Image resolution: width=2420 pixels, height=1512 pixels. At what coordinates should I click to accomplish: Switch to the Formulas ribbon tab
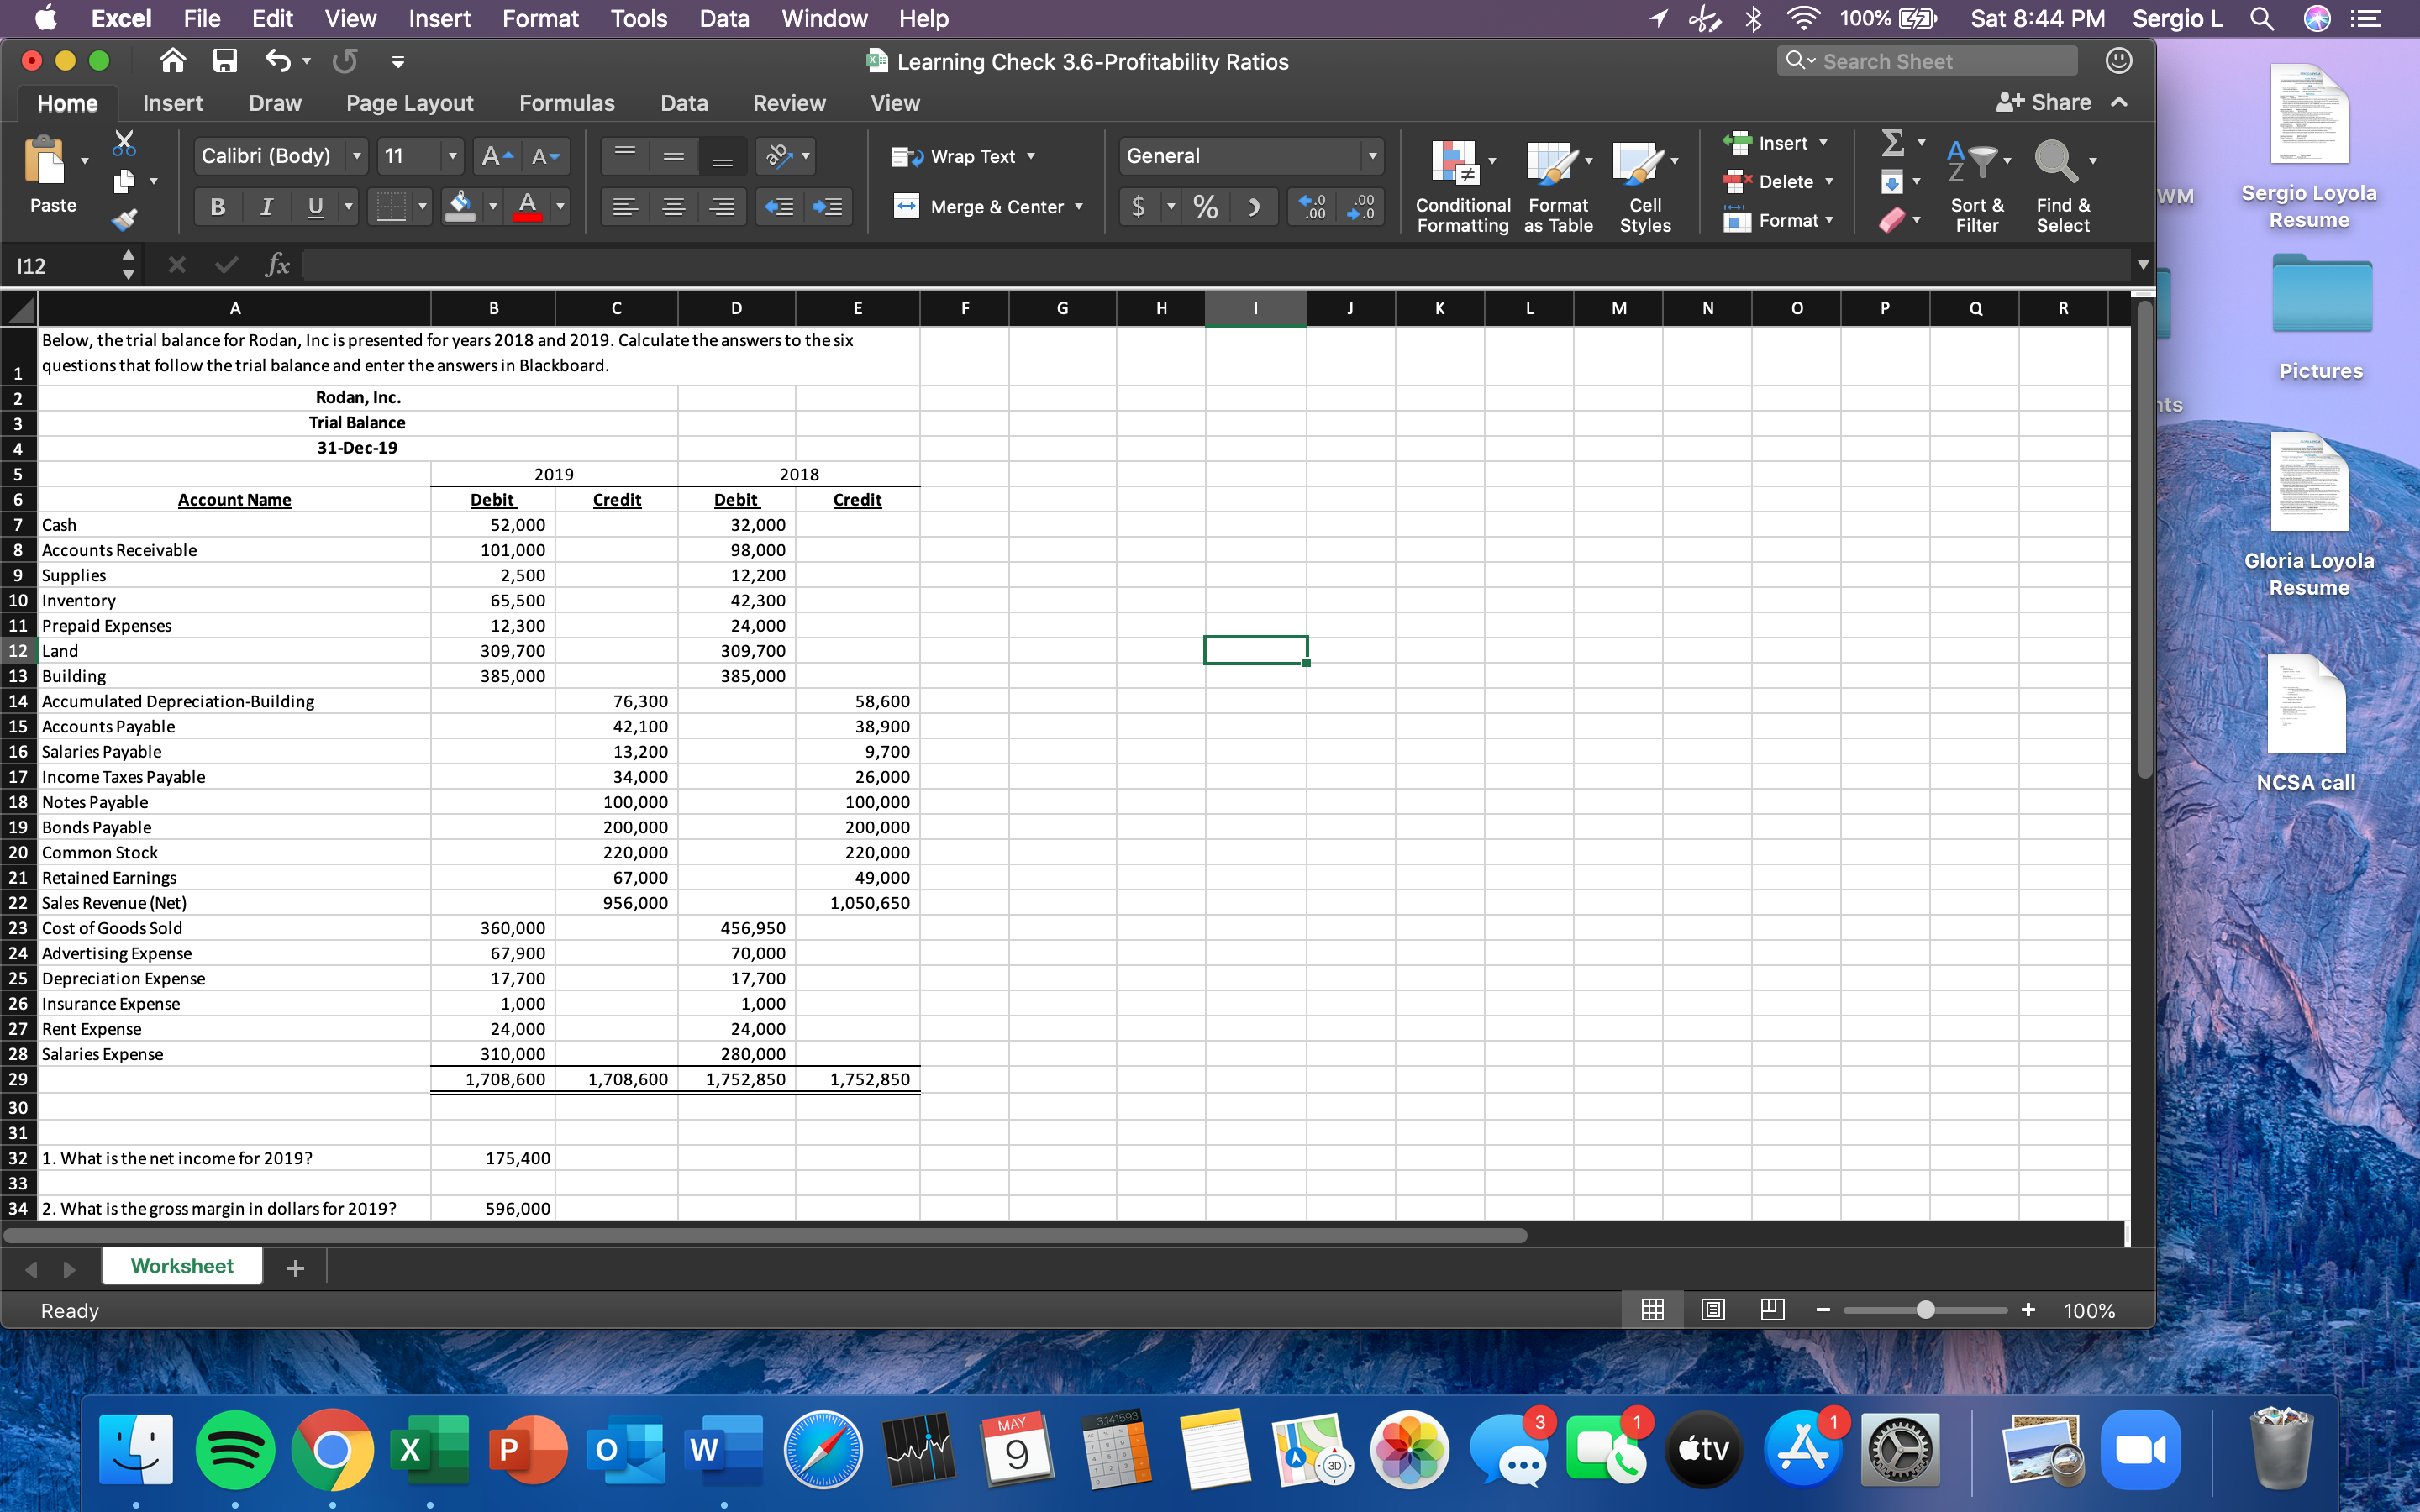[x=566, y=102]
